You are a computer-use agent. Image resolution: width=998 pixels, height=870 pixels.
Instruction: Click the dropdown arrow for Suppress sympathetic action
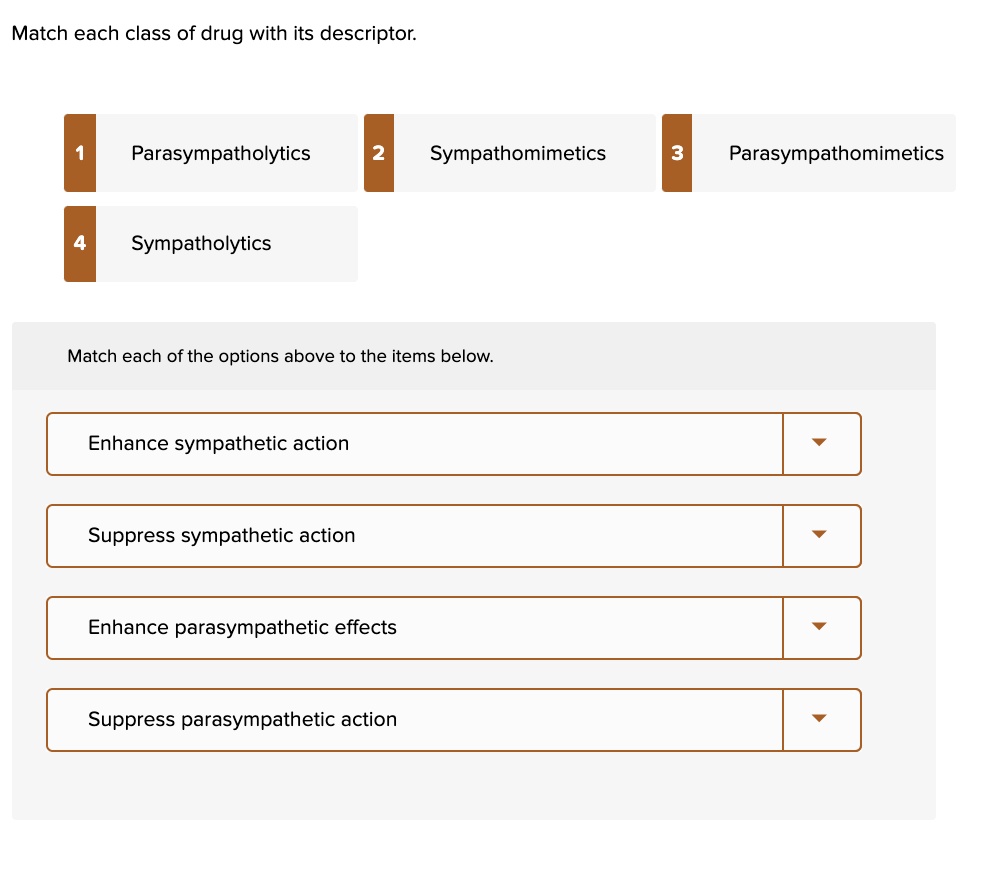point(820,536)
